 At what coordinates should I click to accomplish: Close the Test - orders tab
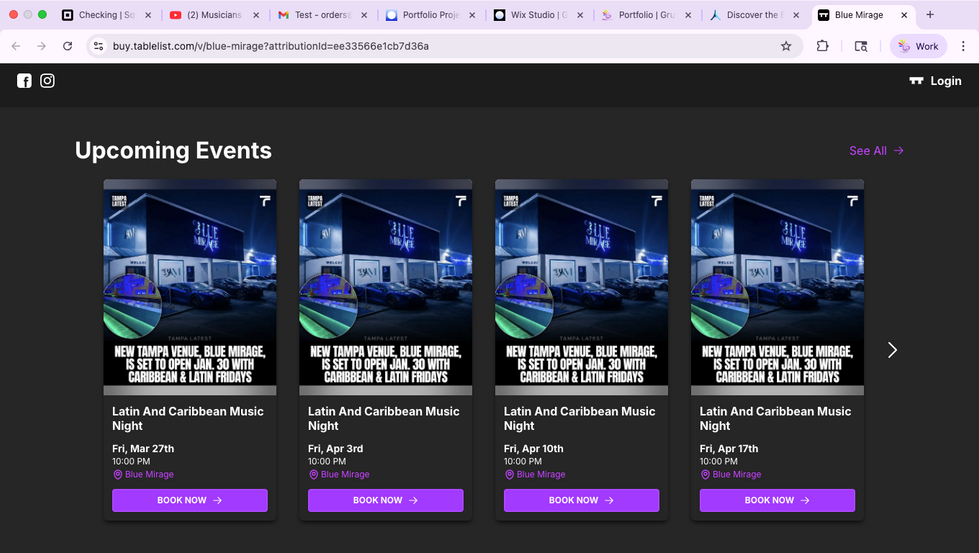364,15
